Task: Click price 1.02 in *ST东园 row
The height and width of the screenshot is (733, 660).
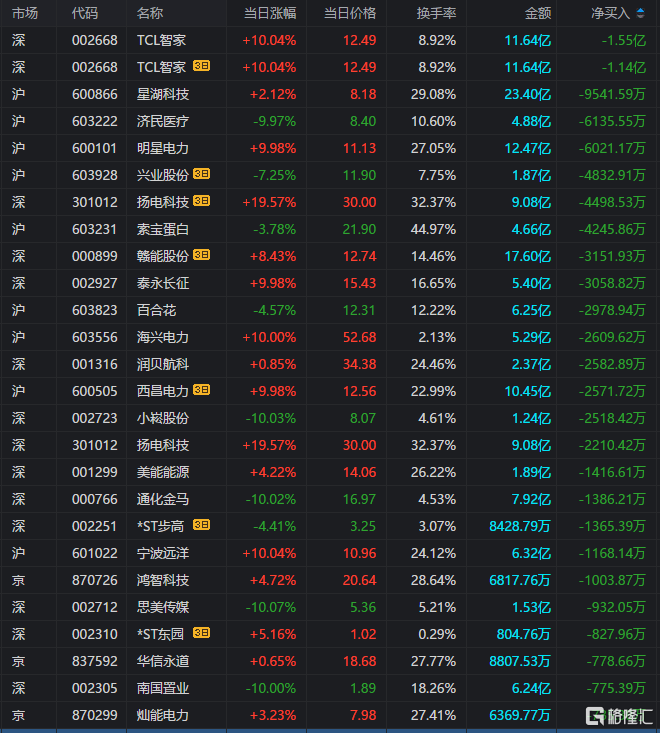Action: pos(363,634)
